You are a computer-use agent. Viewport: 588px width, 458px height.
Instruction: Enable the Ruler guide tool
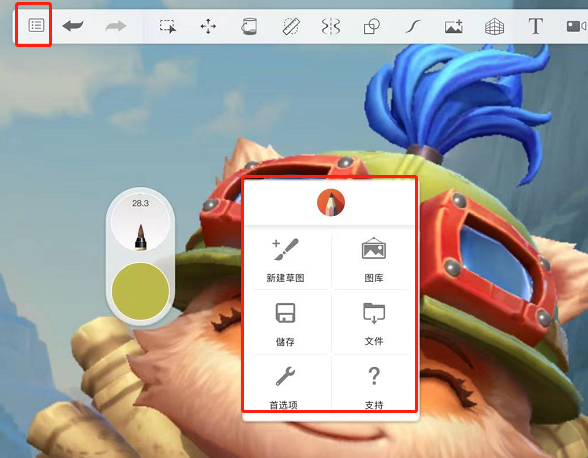291,27
